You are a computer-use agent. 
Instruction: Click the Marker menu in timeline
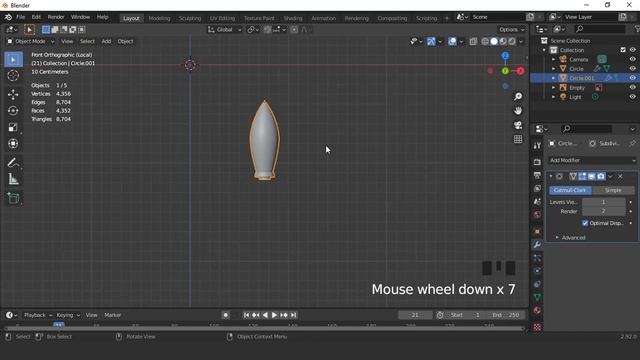[x=113, y=315]
